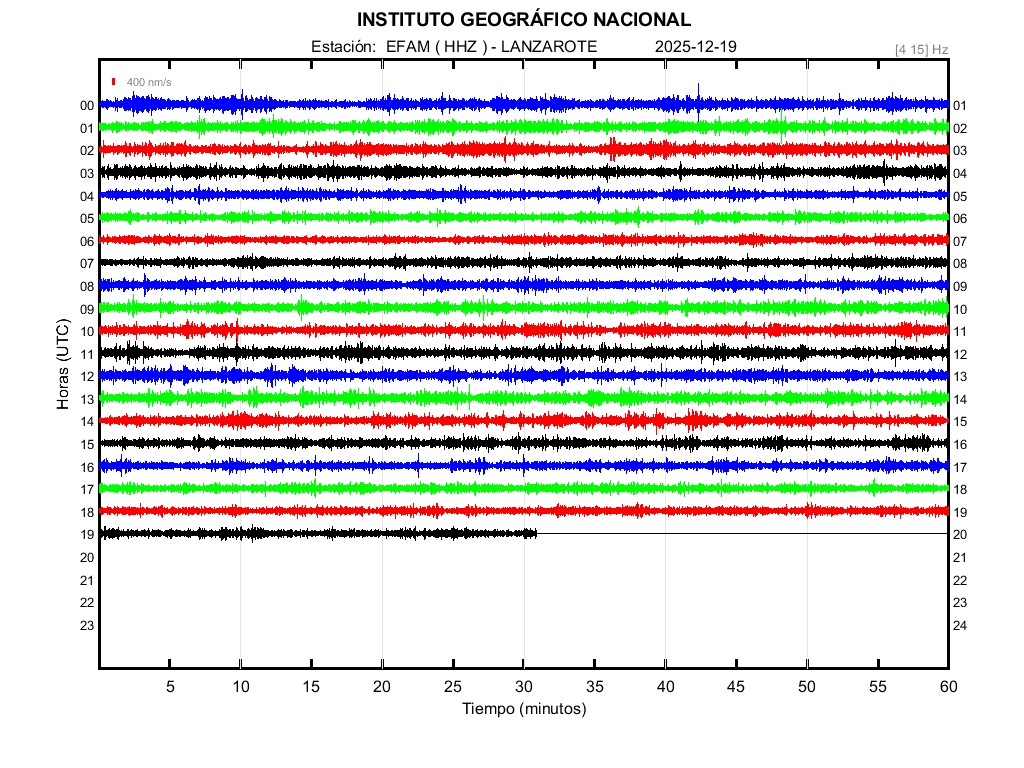Image resolution: width=1024 pixels, height=768 pixels.
Task: Click left-axis hour label 00
Action: coord(87,106)
